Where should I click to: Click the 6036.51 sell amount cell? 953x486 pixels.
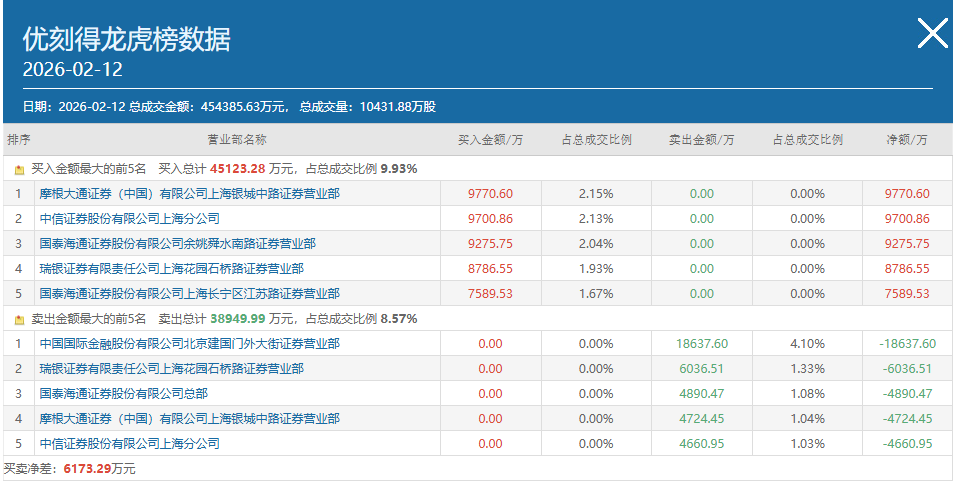[x=701, y=369]
